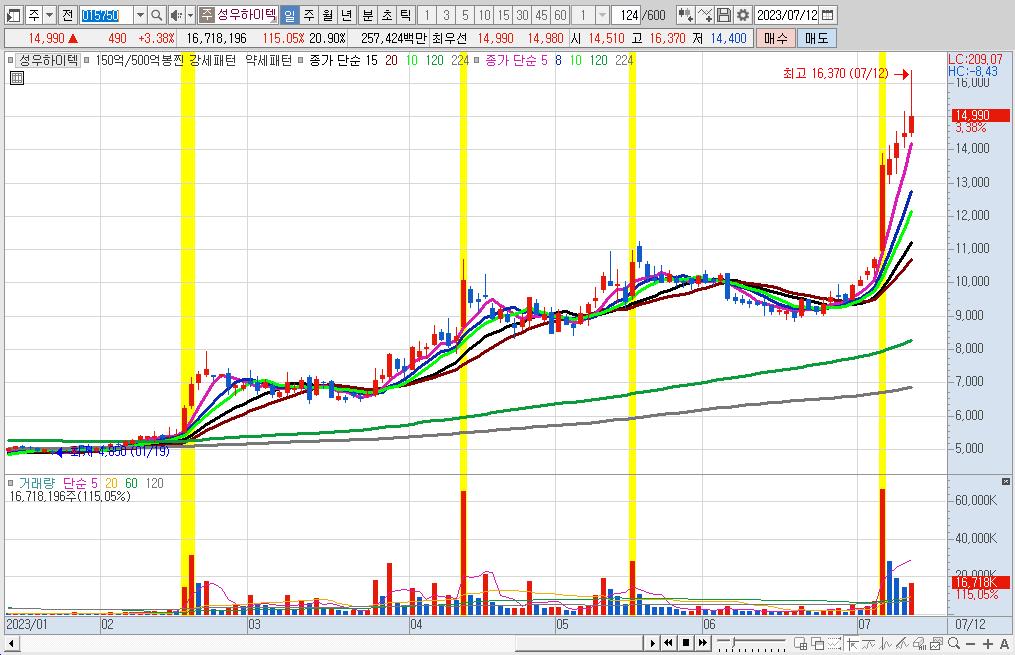Select the second '초' chart period
Viewport: 1015px width, 655px height.
(x=386, y=15)
